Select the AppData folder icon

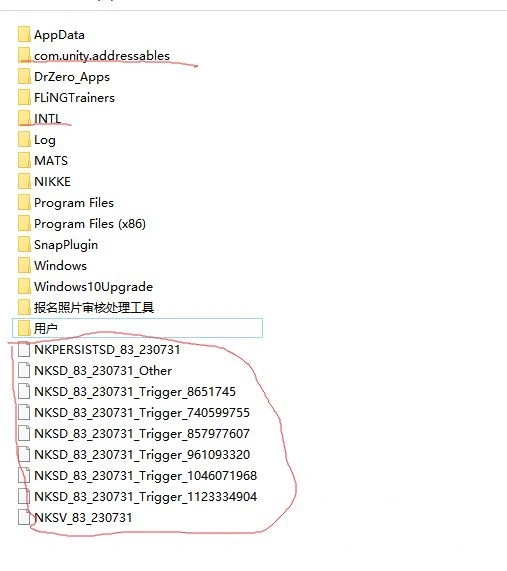point(24,34)
